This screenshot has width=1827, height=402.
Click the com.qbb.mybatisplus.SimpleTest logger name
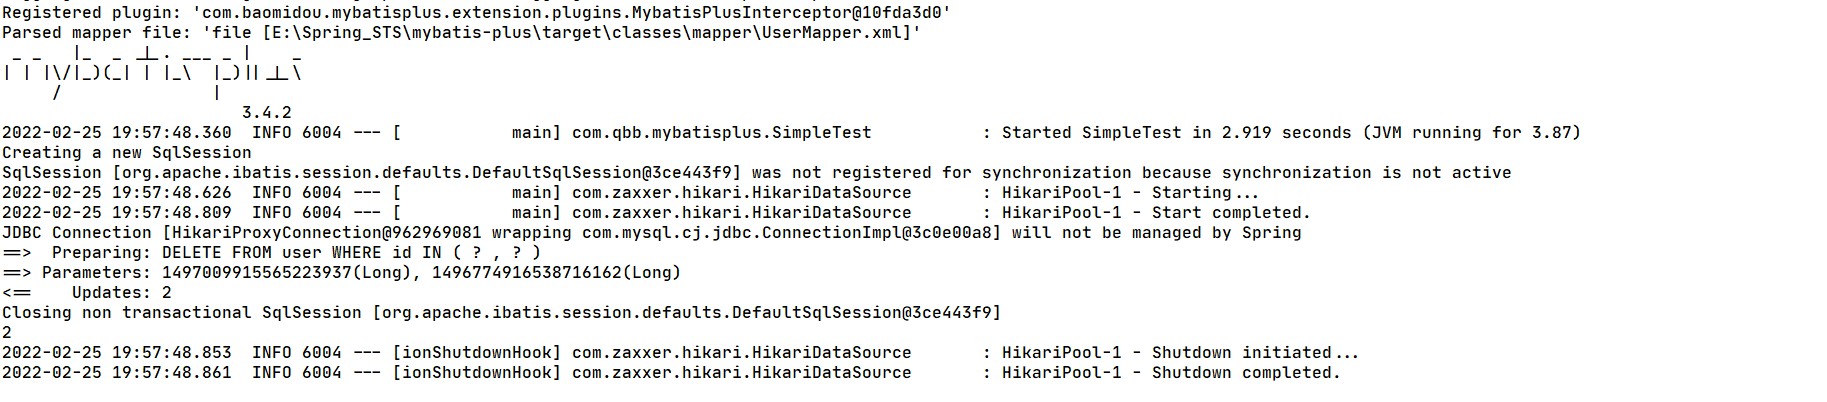721,133
